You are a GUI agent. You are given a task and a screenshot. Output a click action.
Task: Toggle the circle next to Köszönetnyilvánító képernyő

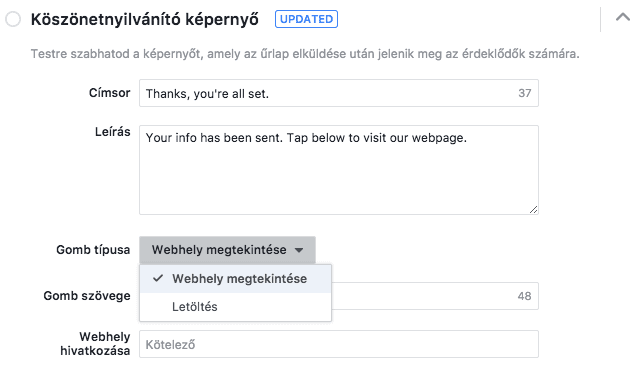(x=13, y=19)
